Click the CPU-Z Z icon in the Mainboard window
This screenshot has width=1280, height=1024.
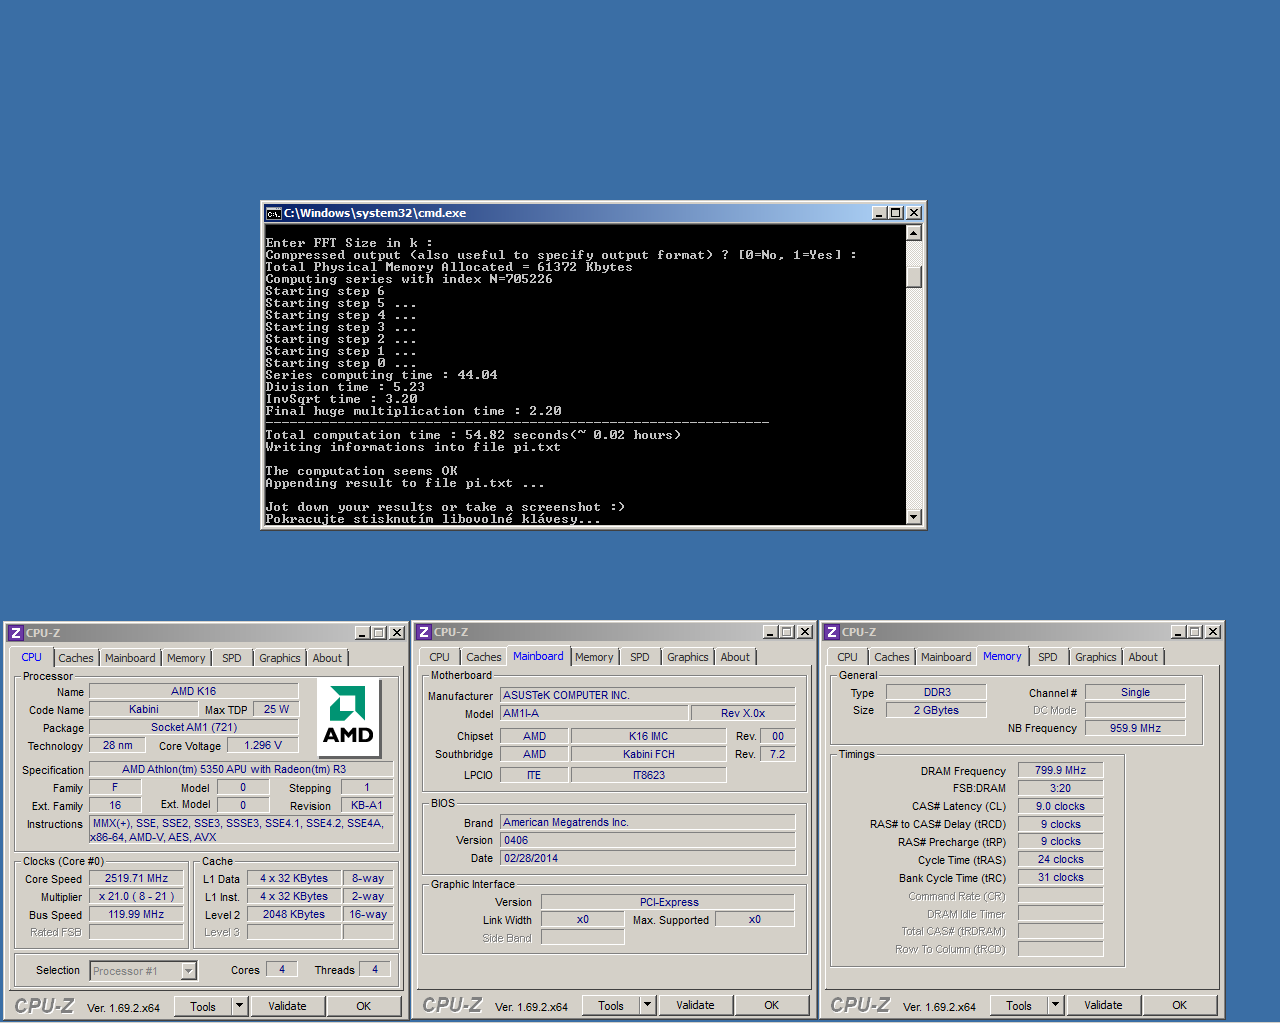coord(423,632)
